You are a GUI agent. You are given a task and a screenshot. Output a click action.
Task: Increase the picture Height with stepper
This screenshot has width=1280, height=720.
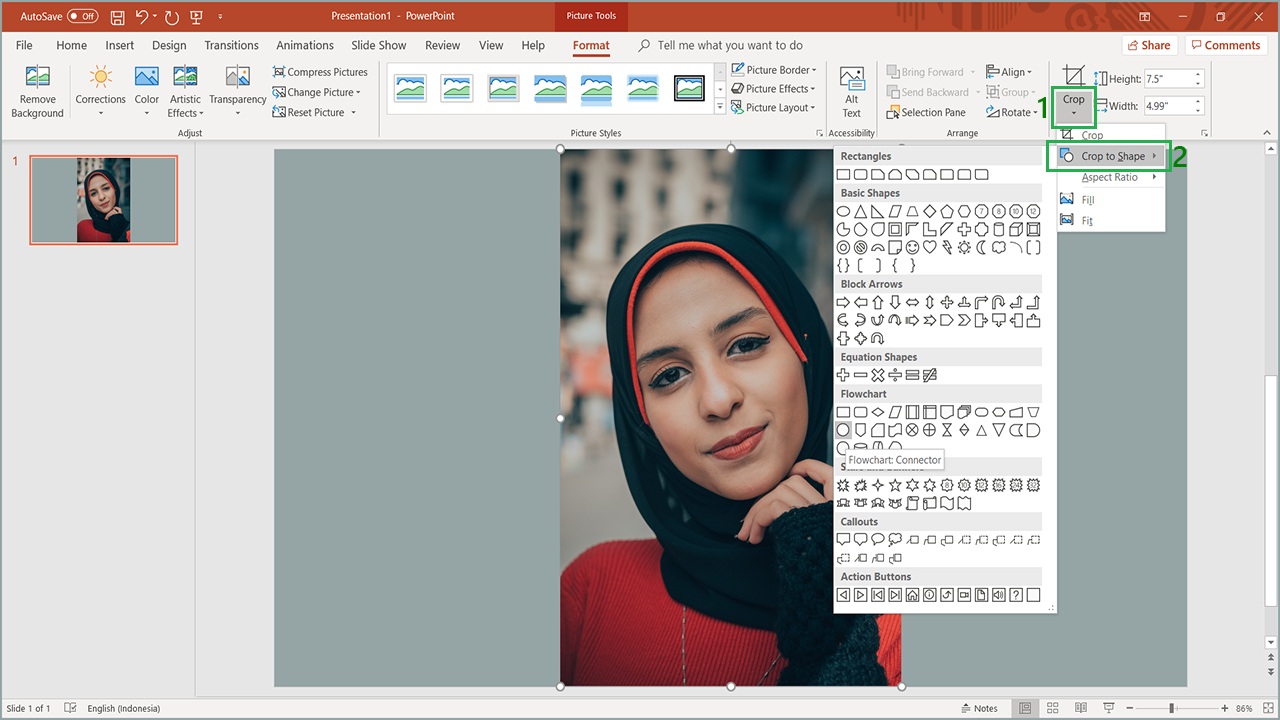[1198, 75]
